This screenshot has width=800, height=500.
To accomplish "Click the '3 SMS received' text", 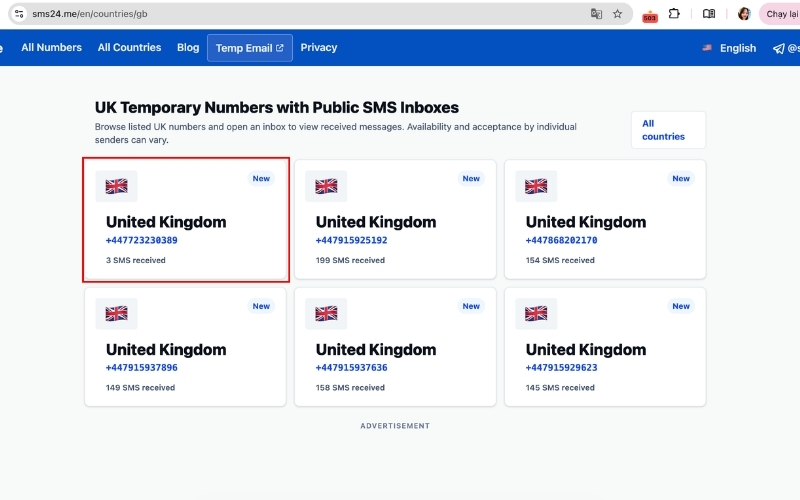I will pyautogui.click(x=136, y=260).
